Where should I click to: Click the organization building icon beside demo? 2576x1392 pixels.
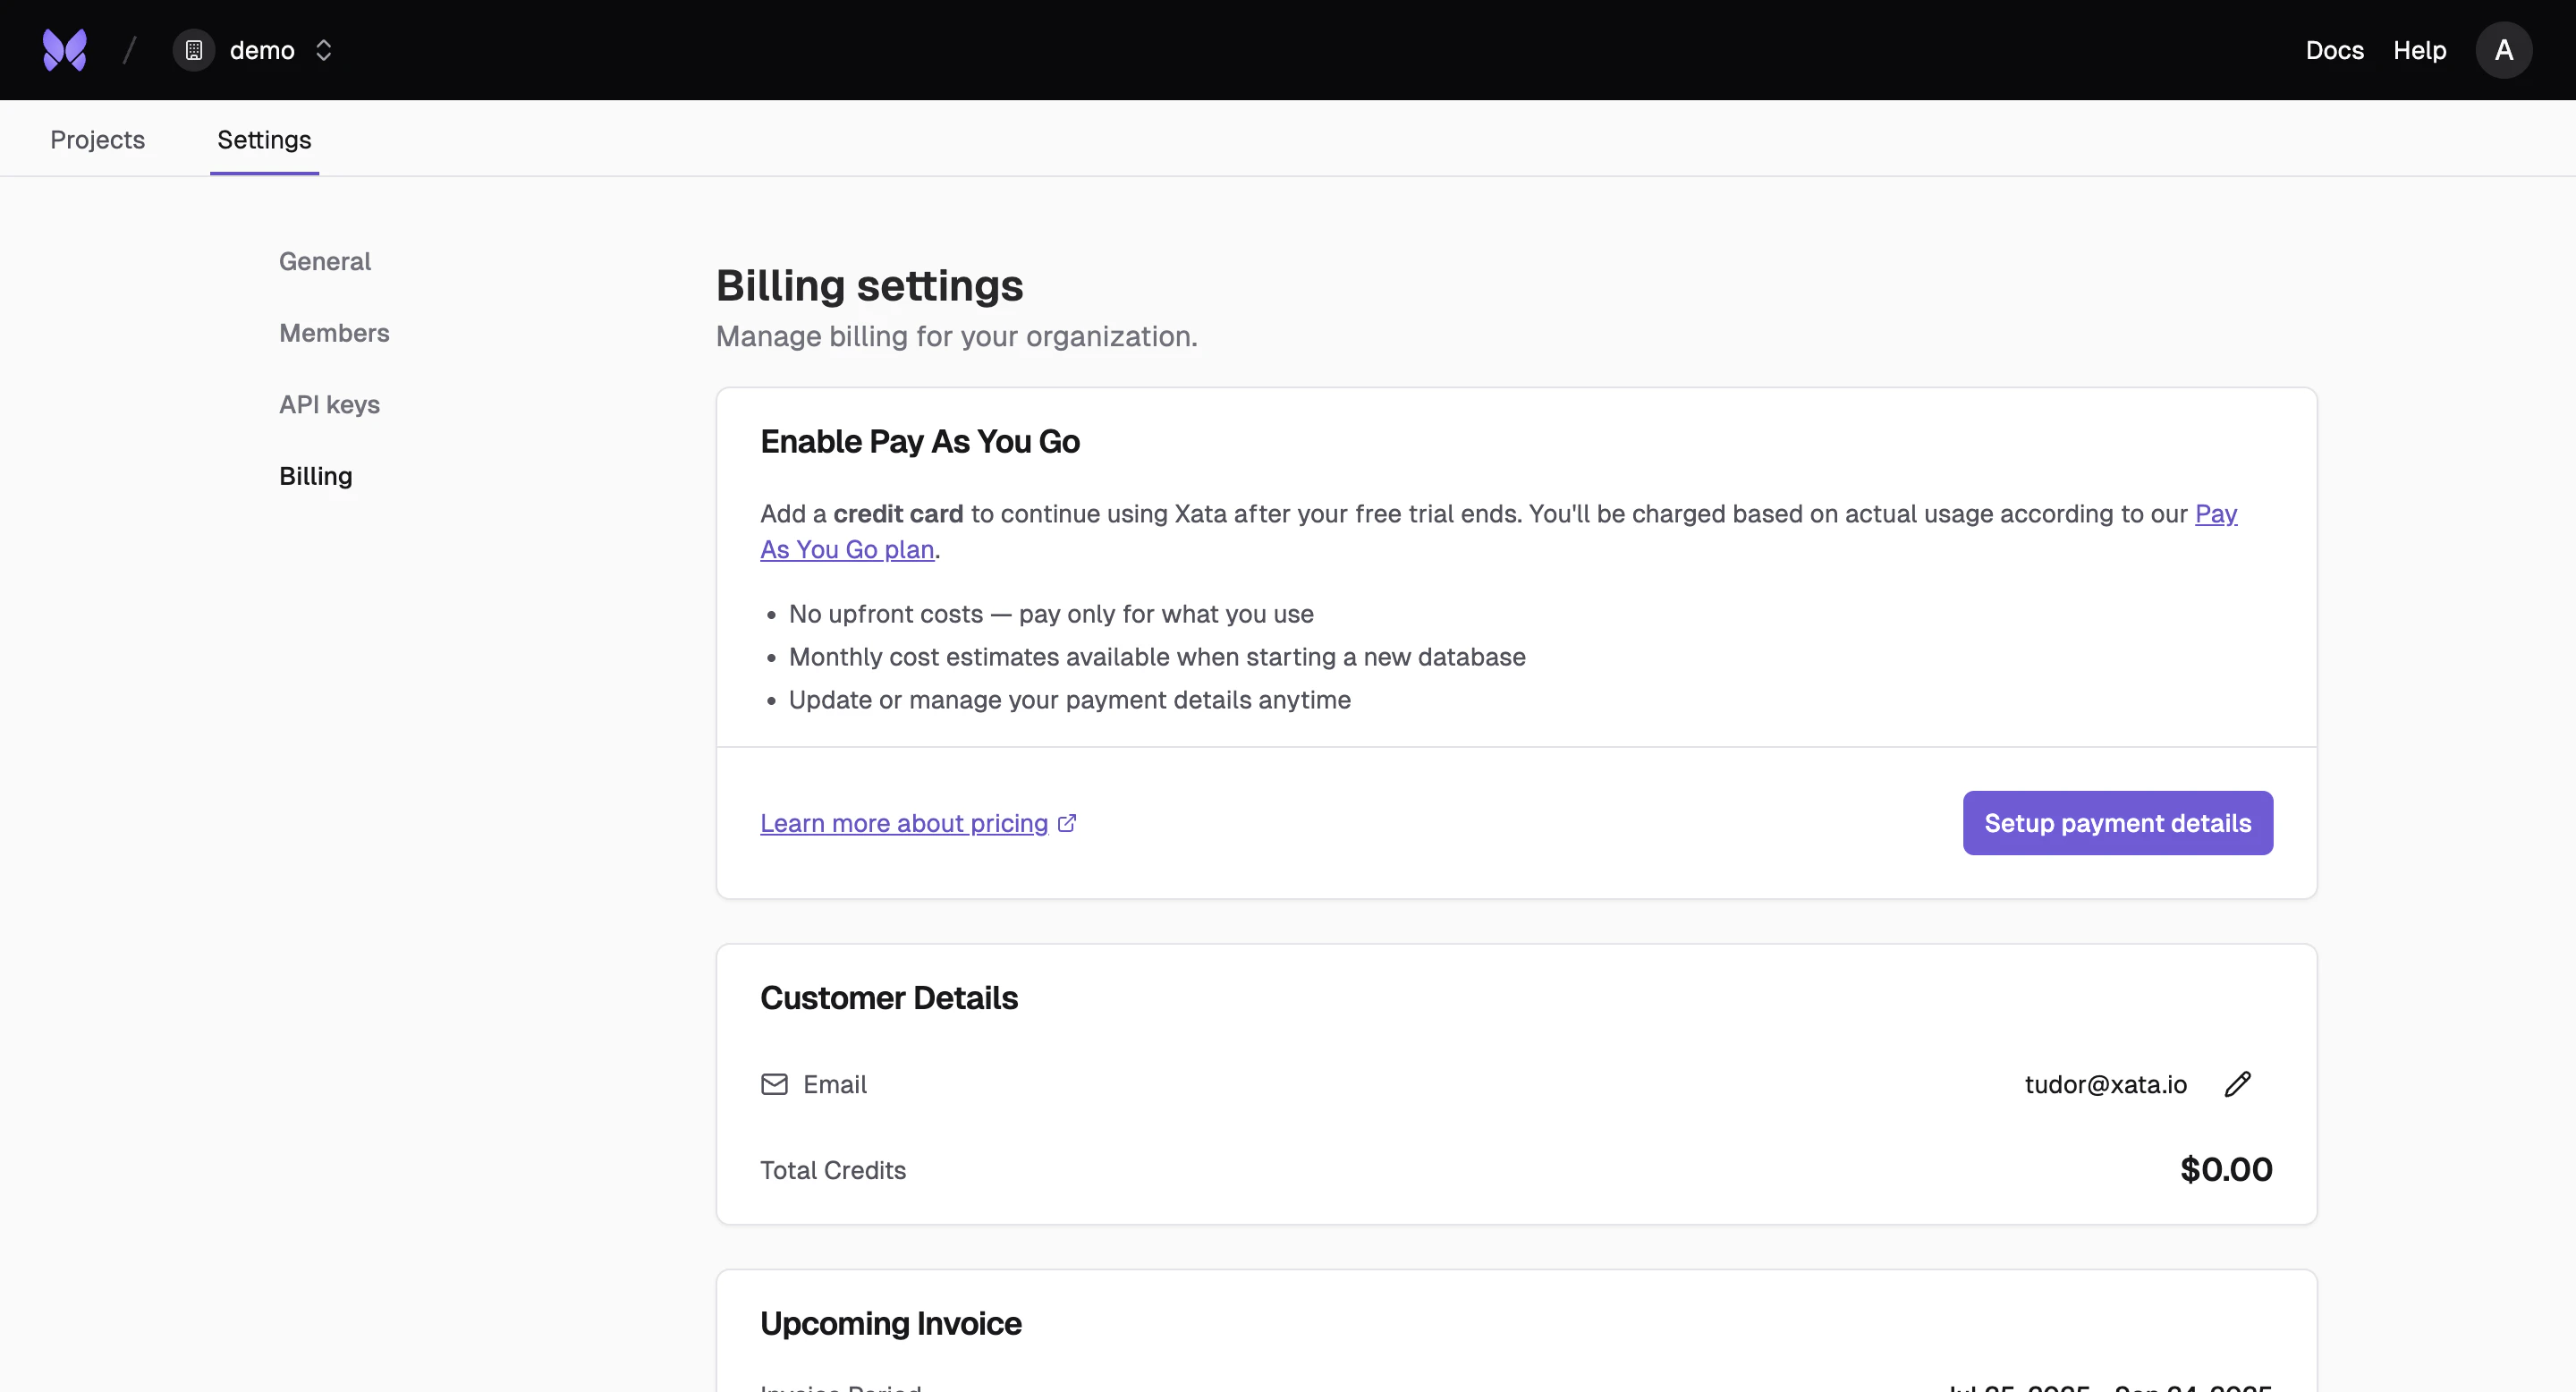(x=193, y=50)
